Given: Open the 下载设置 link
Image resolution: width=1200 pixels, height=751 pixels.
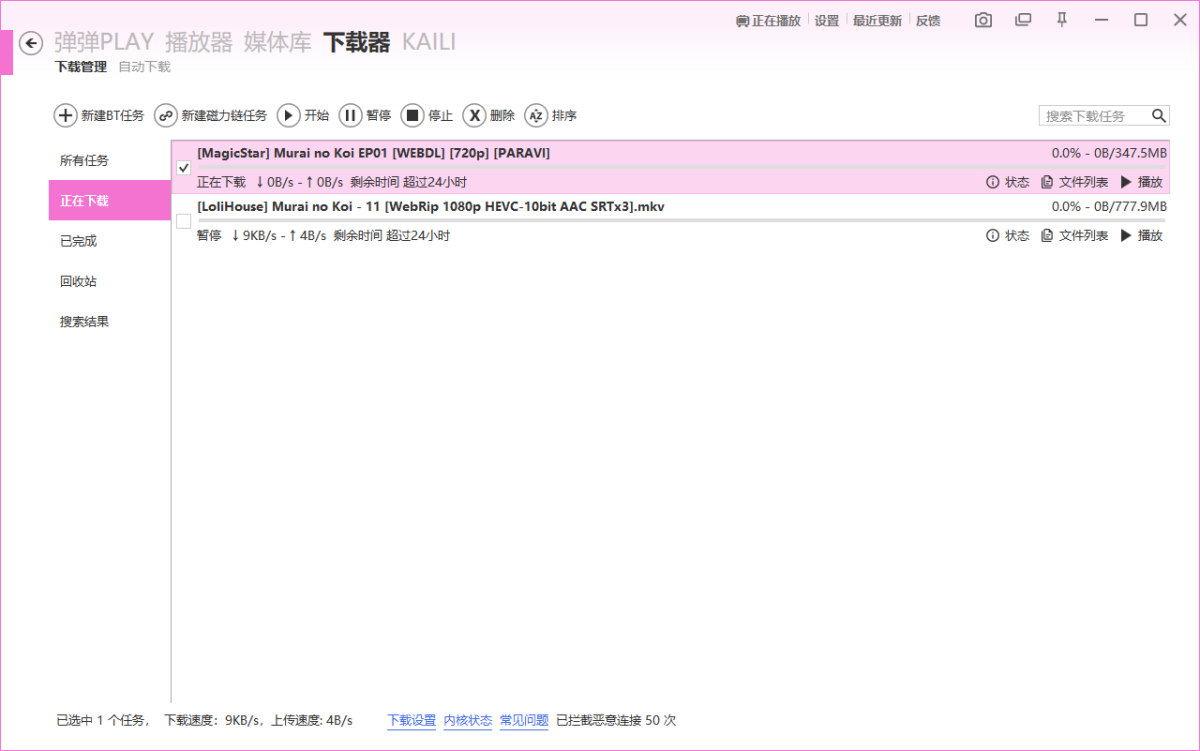Looking at the screenshot, I should coord(411,720).
